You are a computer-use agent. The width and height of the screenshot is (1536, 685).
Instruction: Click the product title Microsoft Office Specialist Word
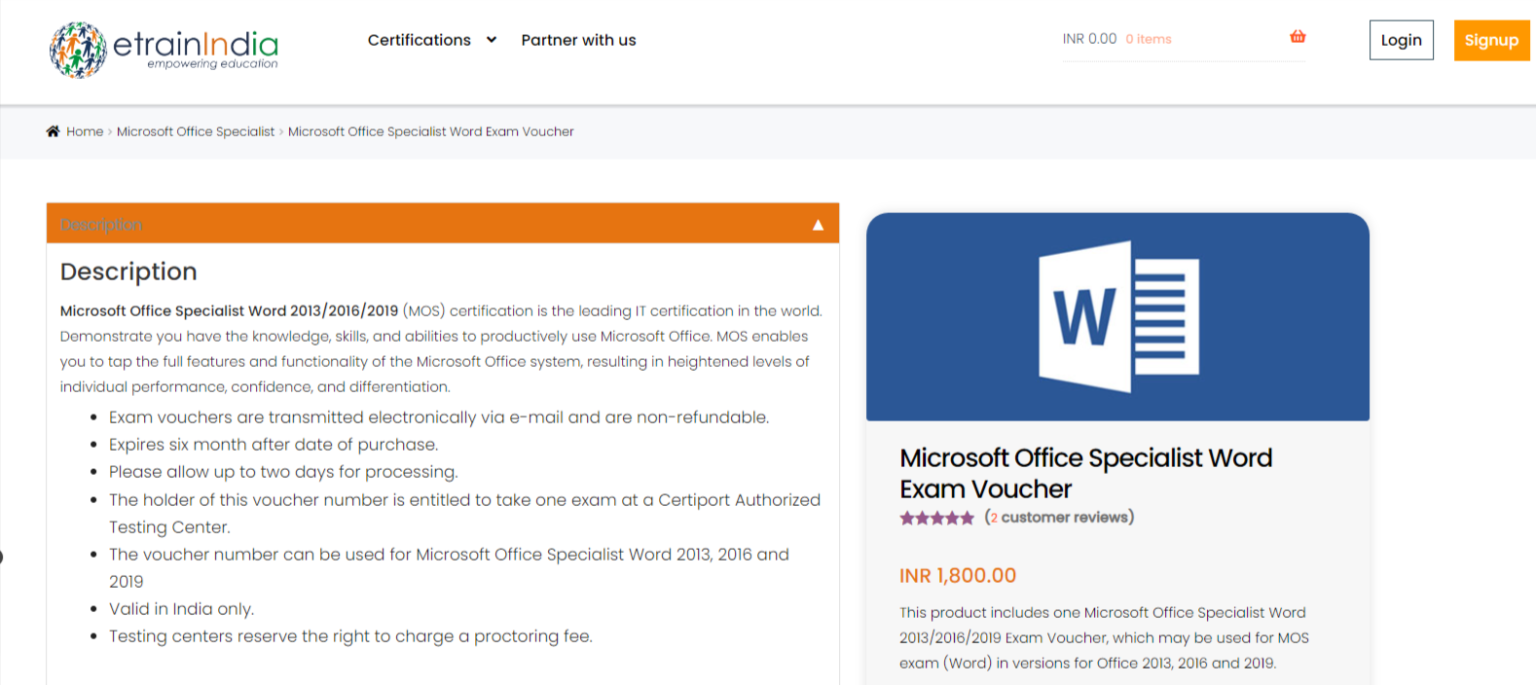(x=1086, y=470)
